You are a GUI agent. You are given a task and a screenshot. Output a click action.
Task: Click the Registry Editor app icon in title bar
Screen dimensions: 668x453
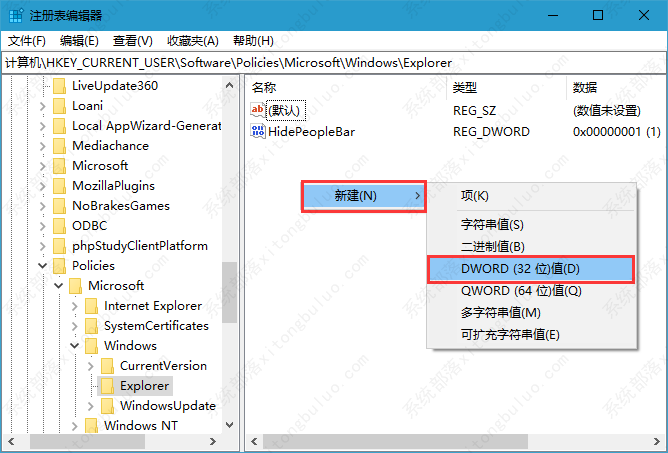14,15
